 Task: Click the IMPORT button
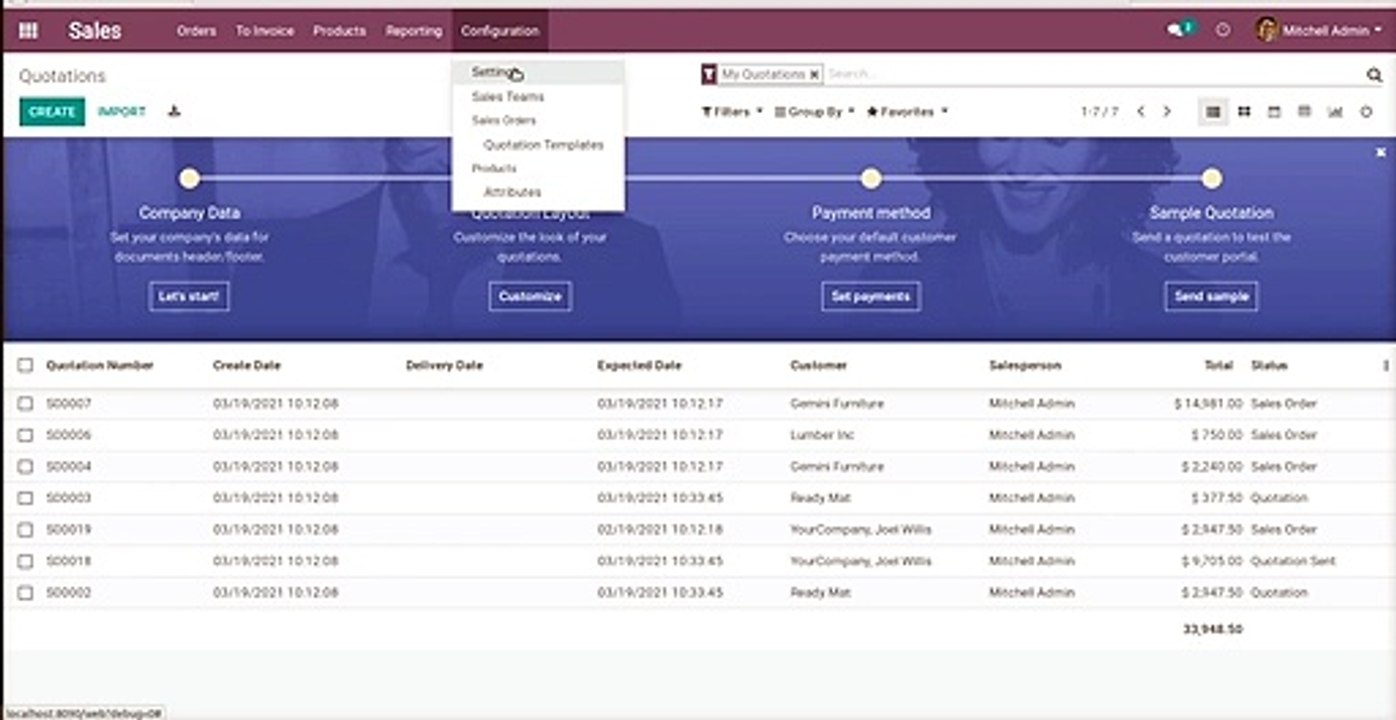pos(122,112)
